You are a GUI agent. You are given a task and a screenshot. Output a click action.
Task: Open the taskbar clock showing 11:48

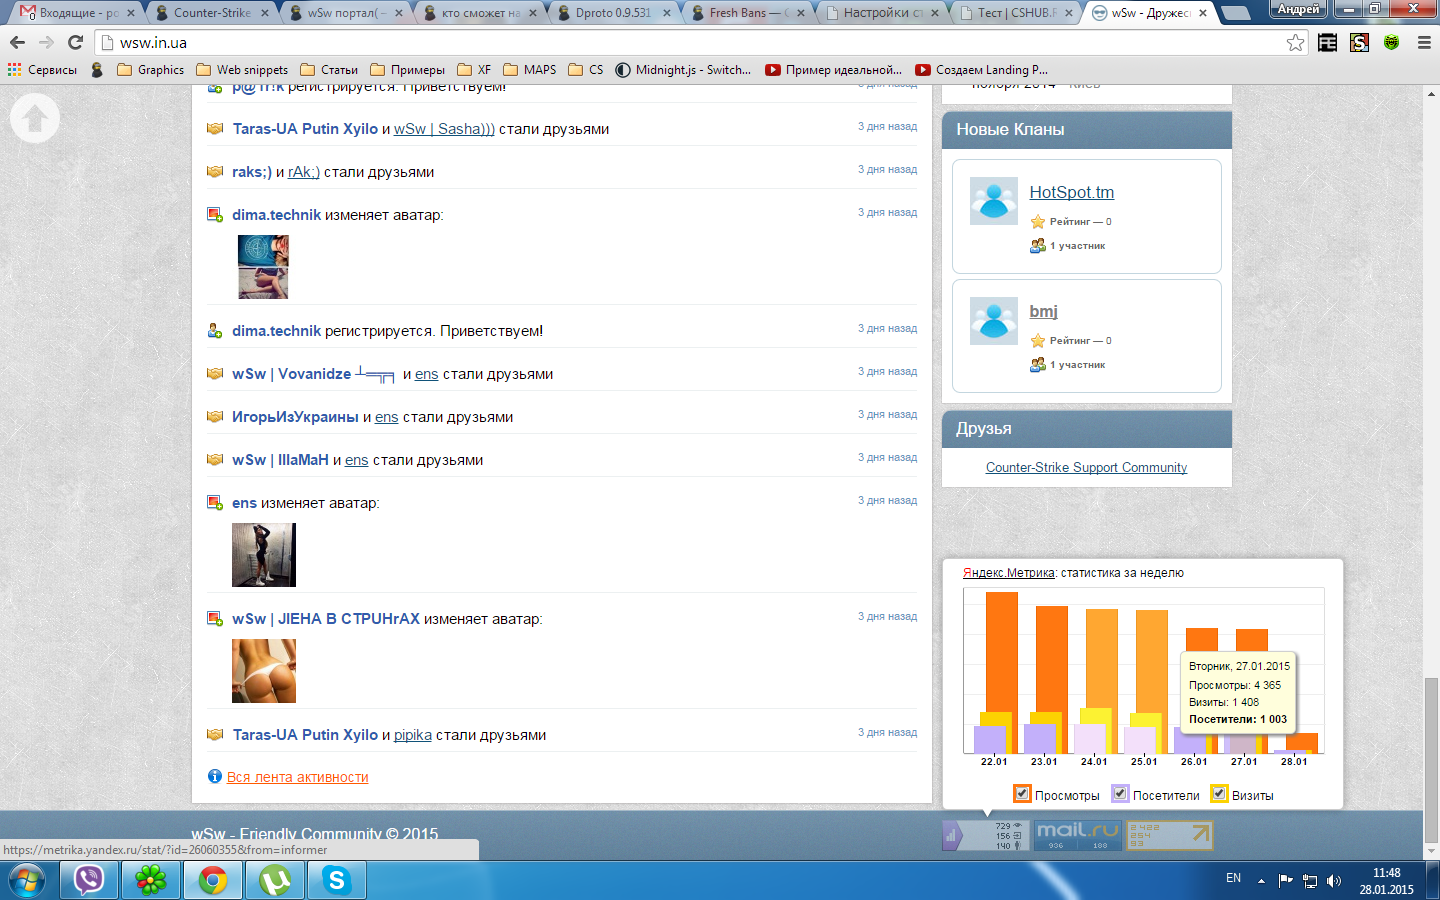coord(1386,881)
